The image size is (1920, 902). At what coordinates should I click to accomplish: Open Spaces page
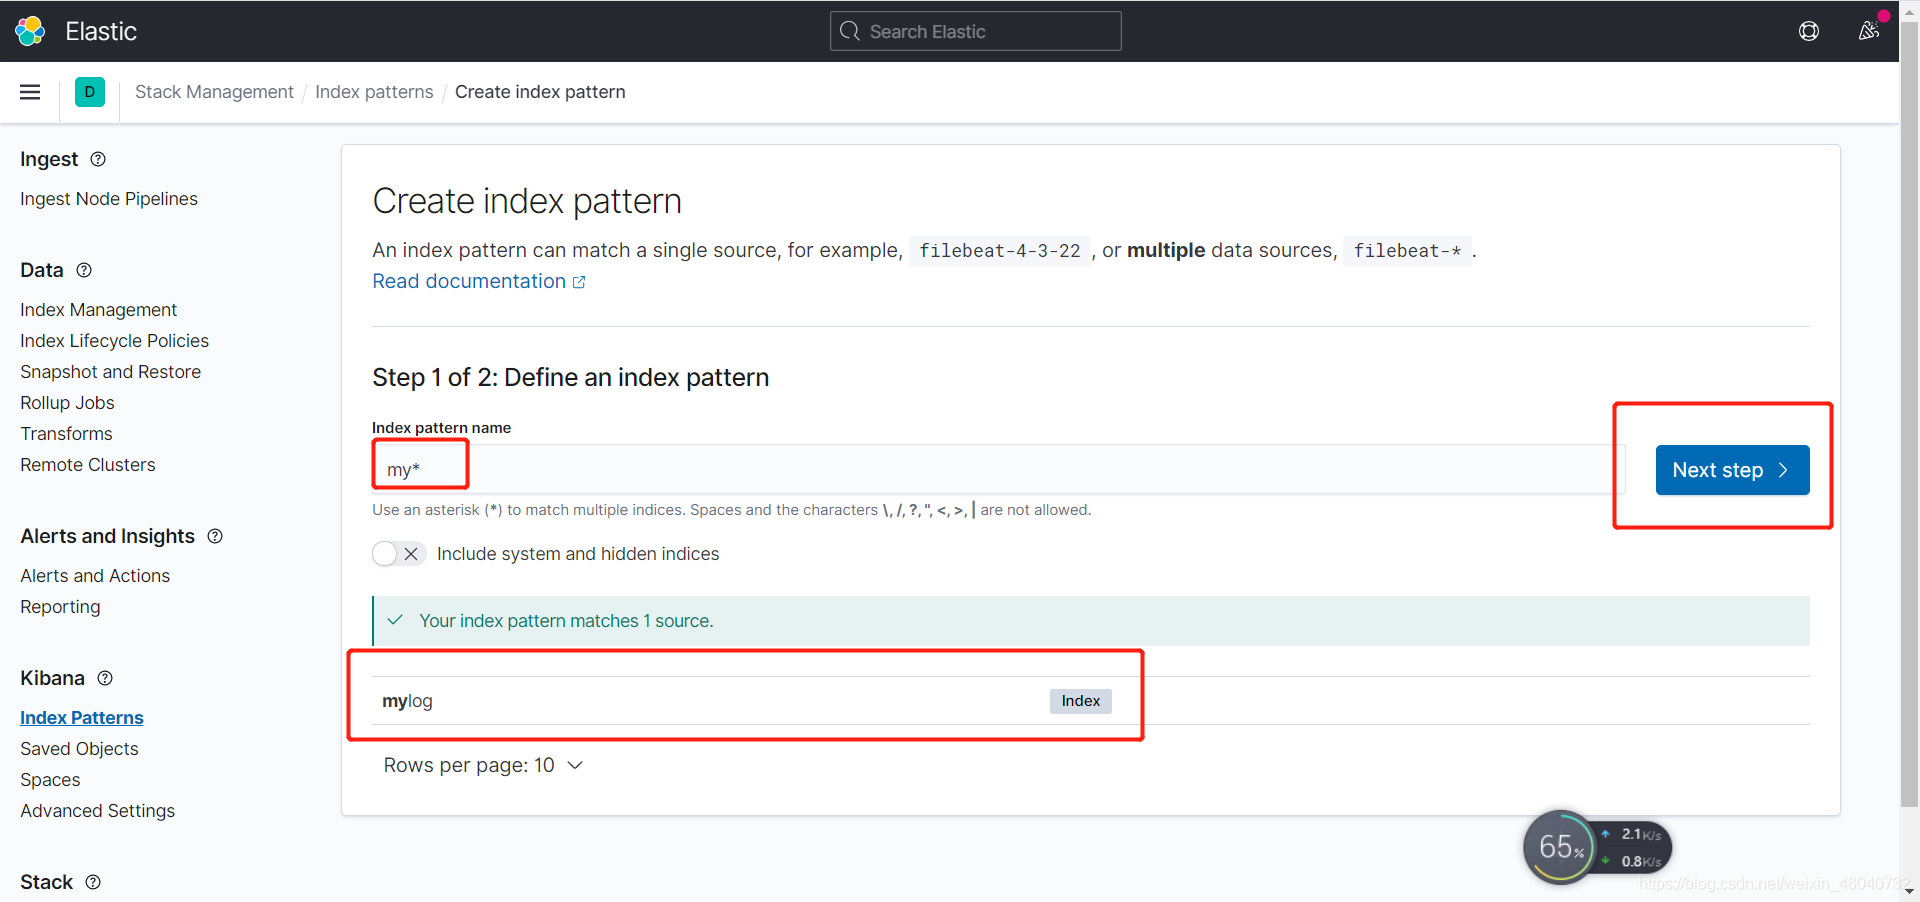tap(50, 780)
